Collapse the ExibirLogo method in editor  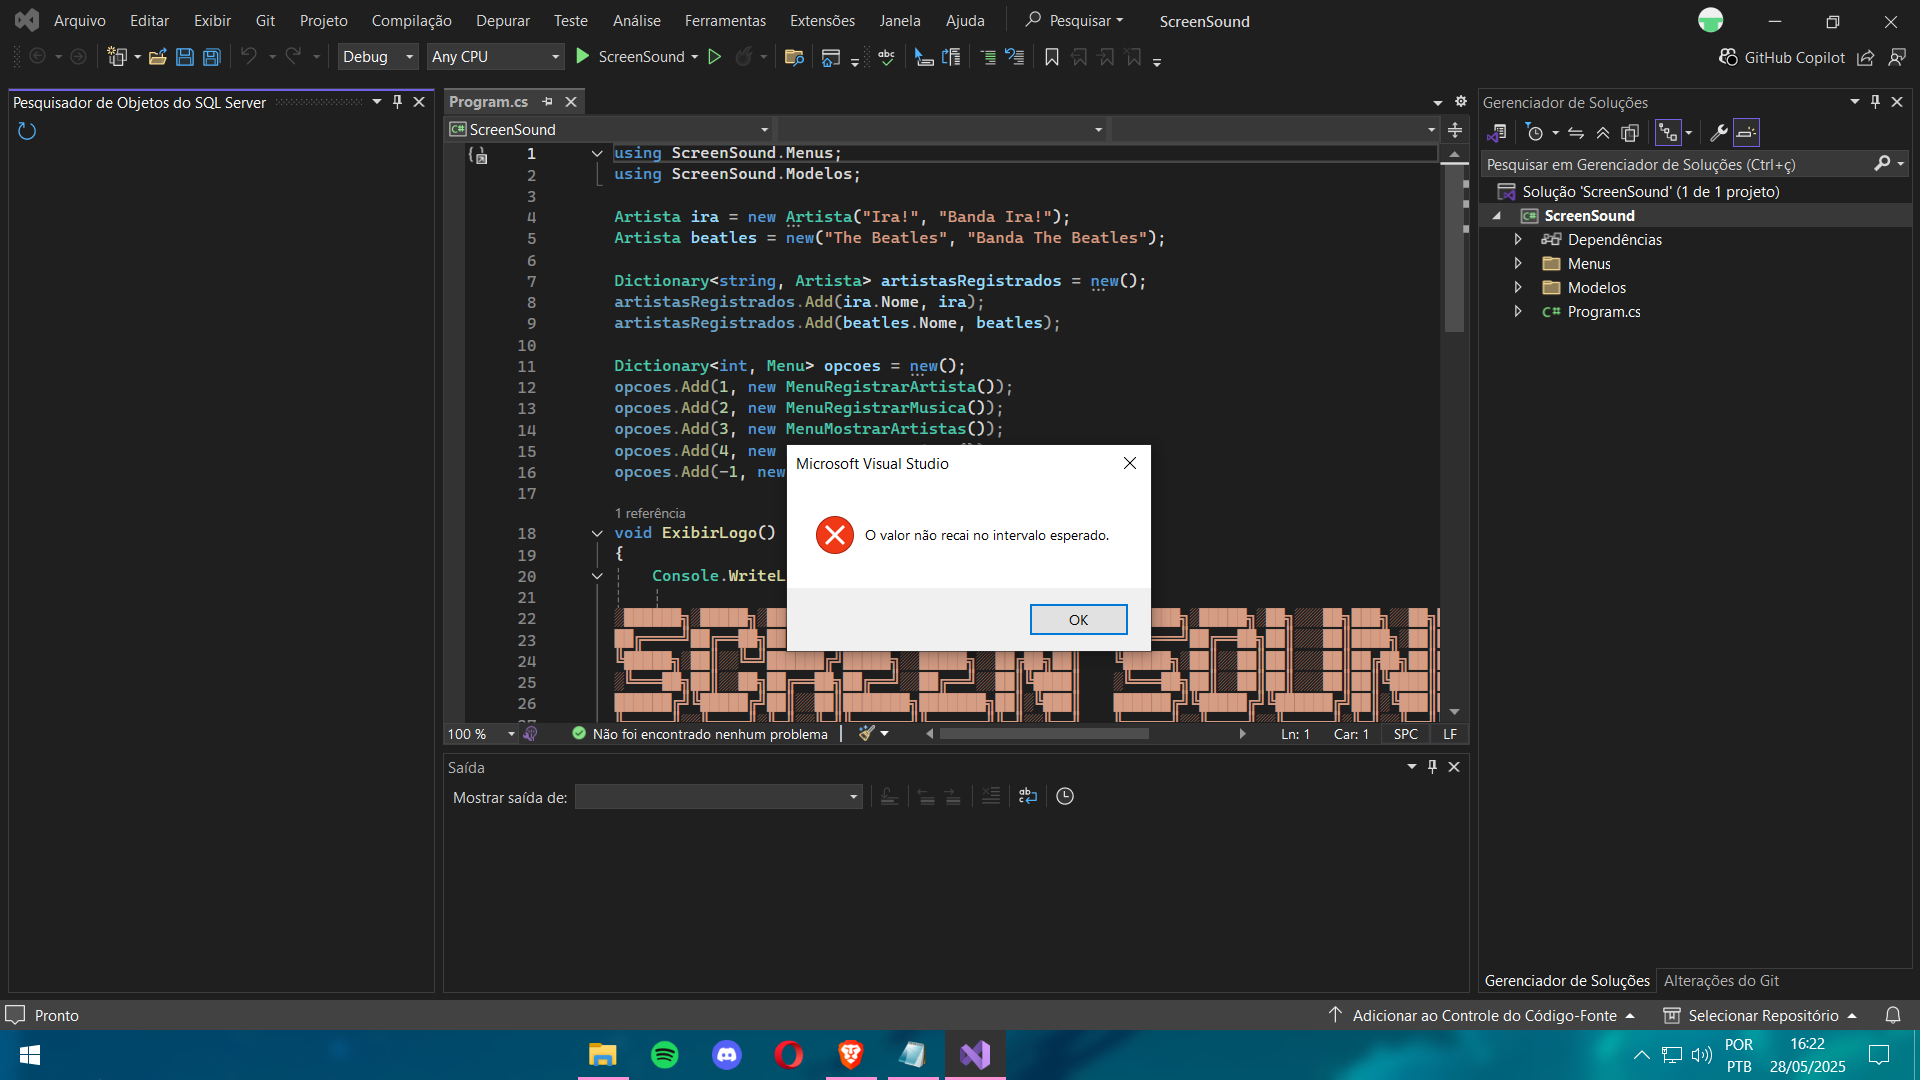pos(597,533)
